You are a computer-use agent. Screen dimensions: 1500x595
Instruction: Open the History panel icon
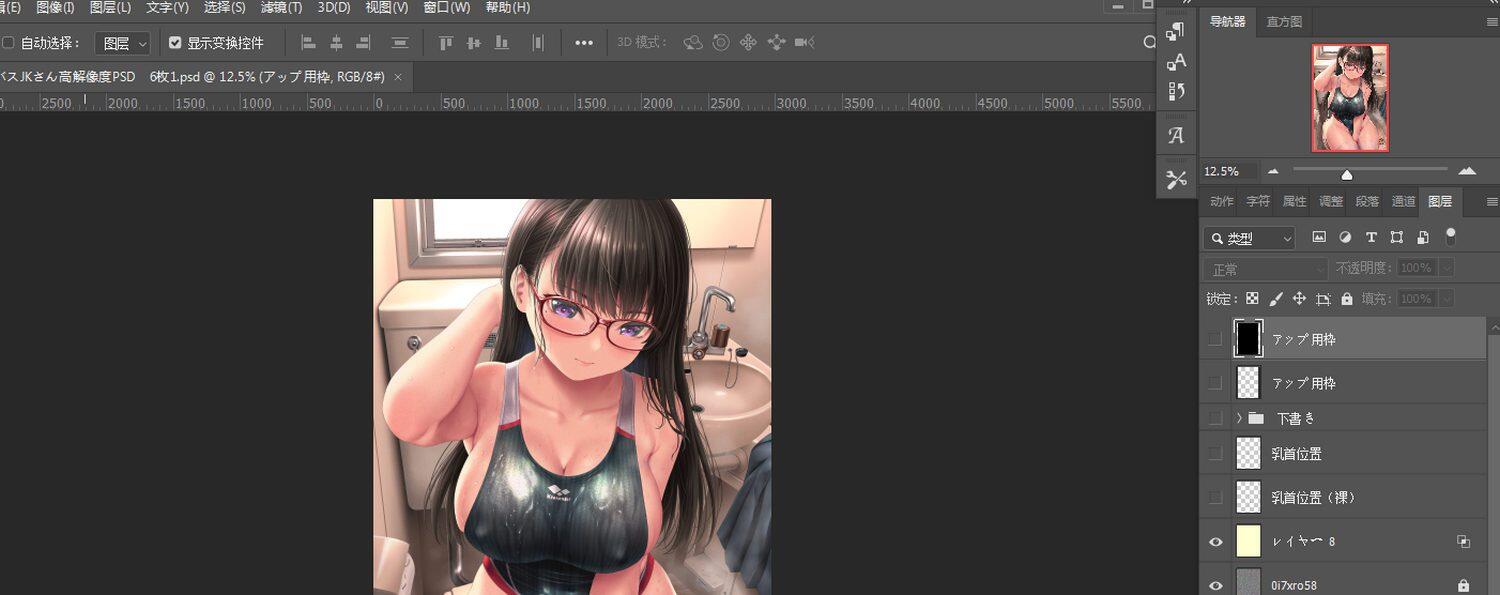tap(1176, 92)
